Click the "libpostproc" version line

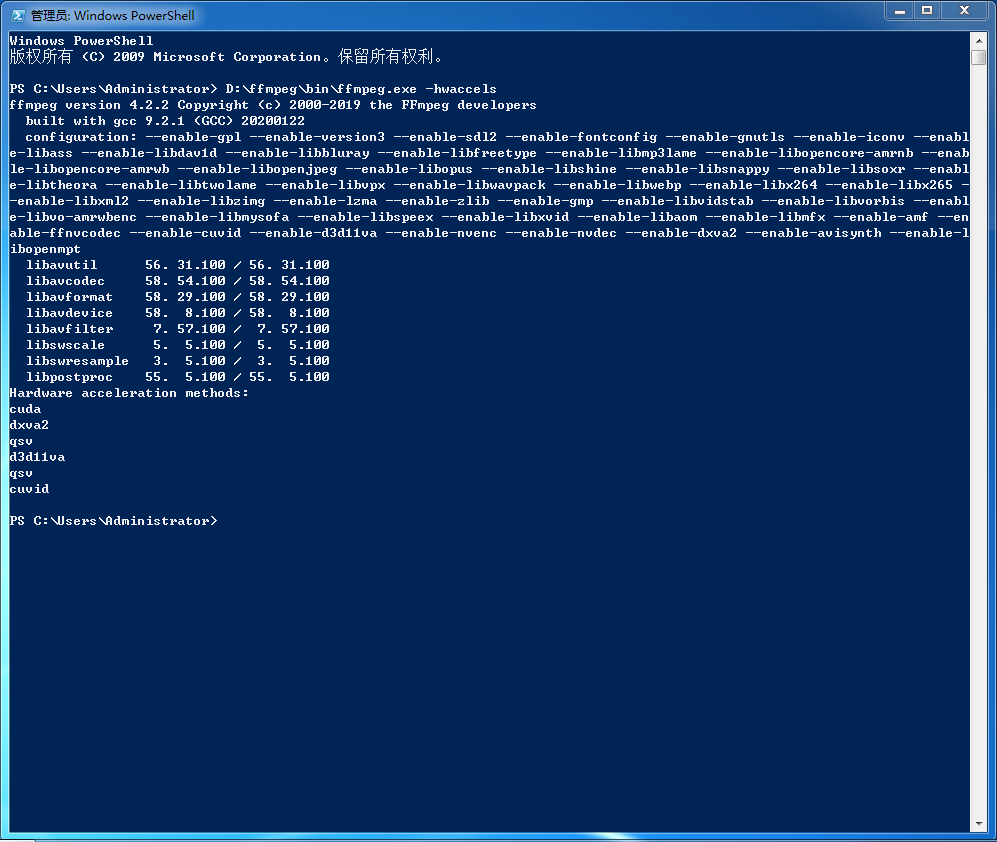177,377
